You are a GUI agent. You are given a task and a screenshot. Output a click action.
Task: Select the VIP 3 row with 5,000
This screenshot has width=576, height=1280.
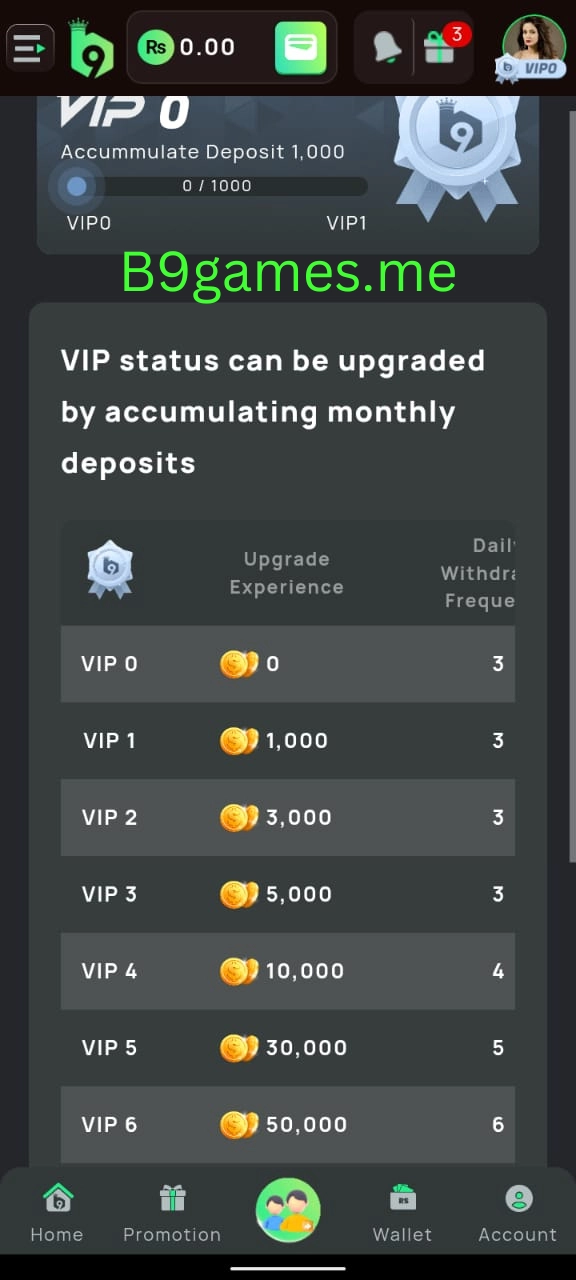288,894
